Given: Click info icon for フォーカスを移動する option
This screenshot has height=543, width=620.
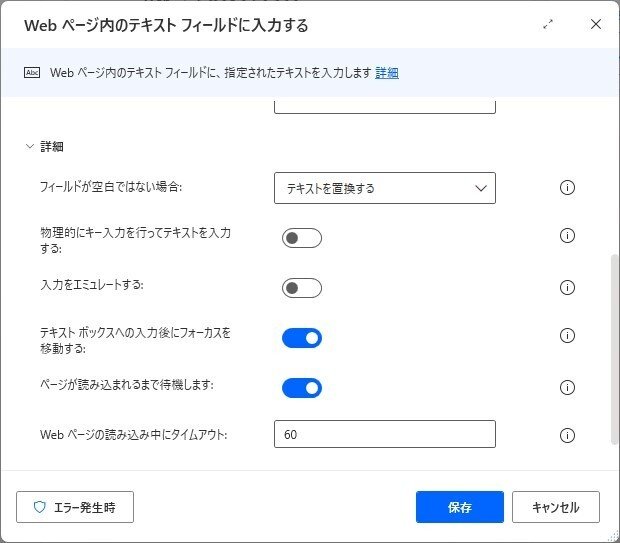Looking at the screenshot, I should click(x=567, y=336).
